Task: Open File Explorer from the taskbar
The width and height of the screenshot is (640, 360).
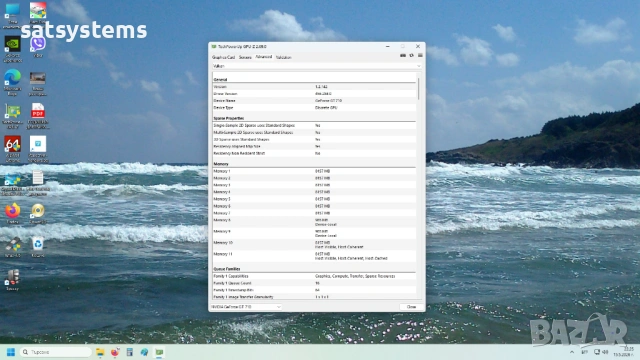Action: (x=100, y=352)
